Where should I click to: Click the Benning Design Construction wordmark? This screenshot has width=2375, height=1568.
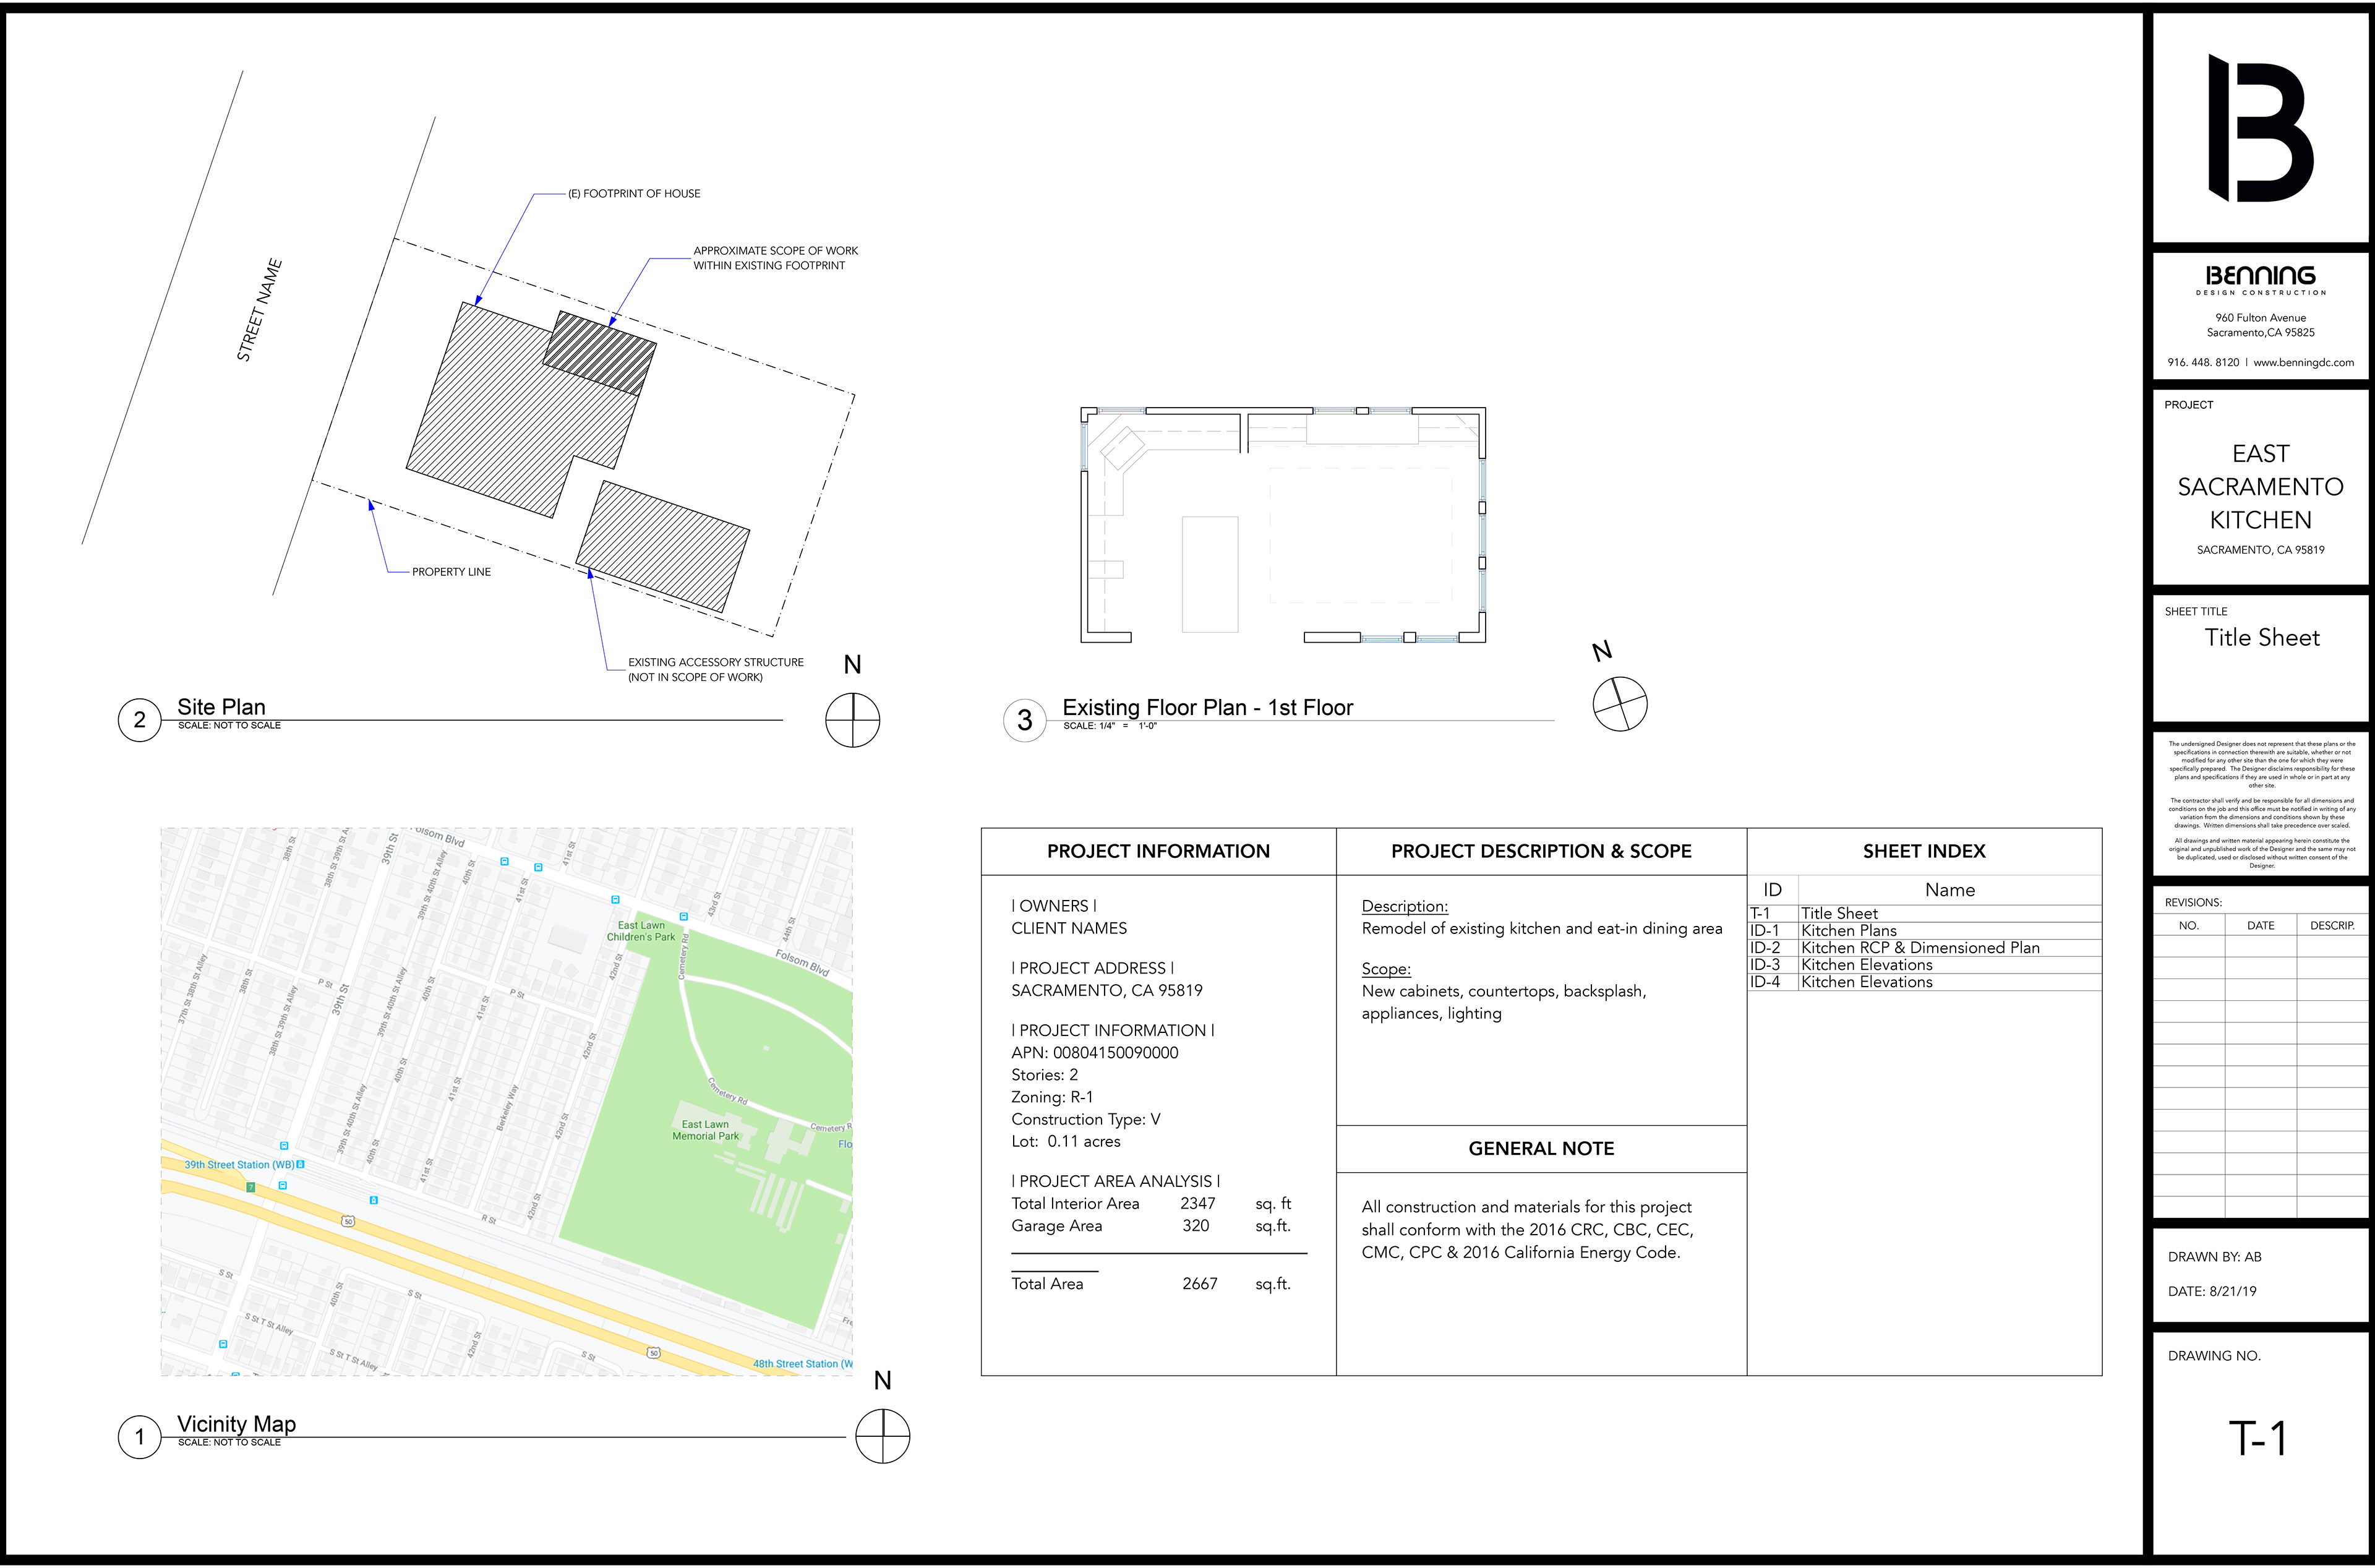tap(2260, 279)
